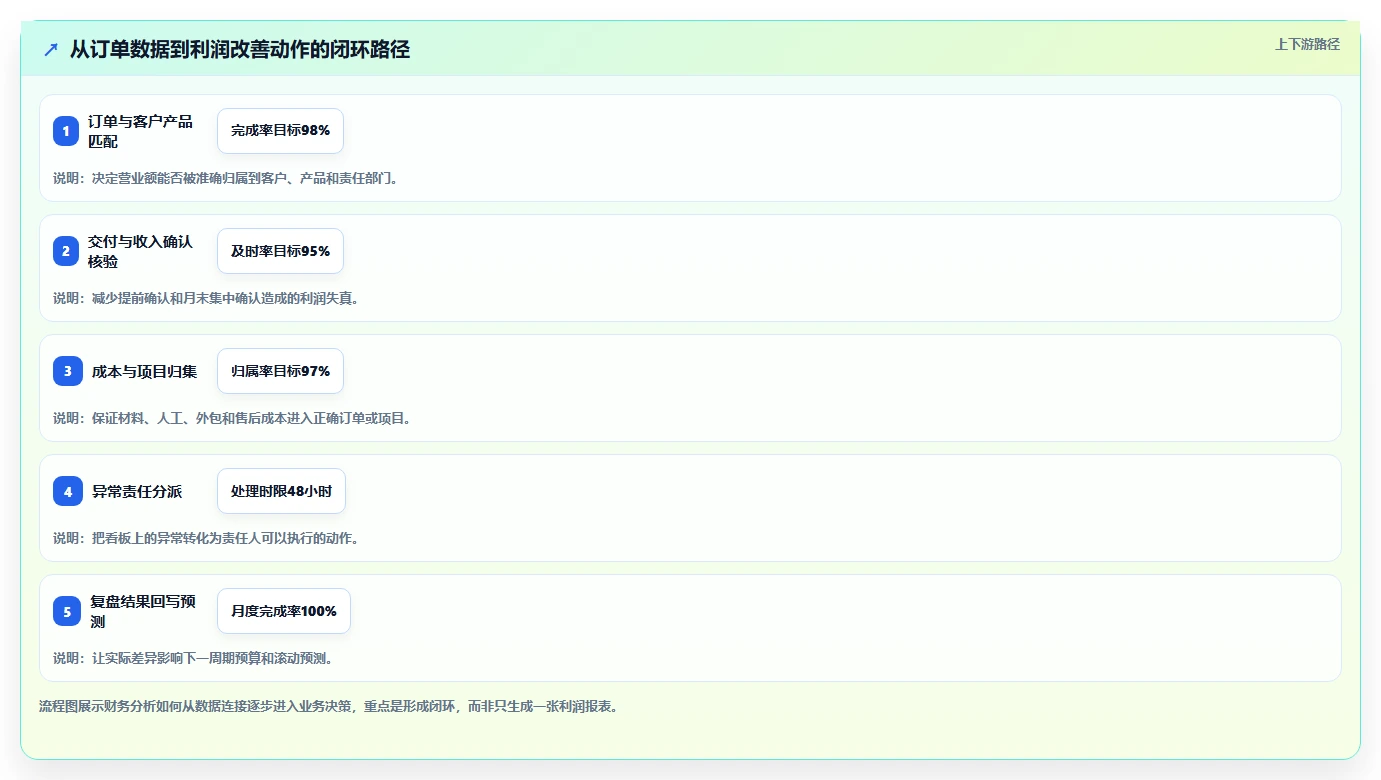The image size is (1381, 780).
Task: Click step number 5 badge
Action: pyautogui.click(x=67, y=611)
